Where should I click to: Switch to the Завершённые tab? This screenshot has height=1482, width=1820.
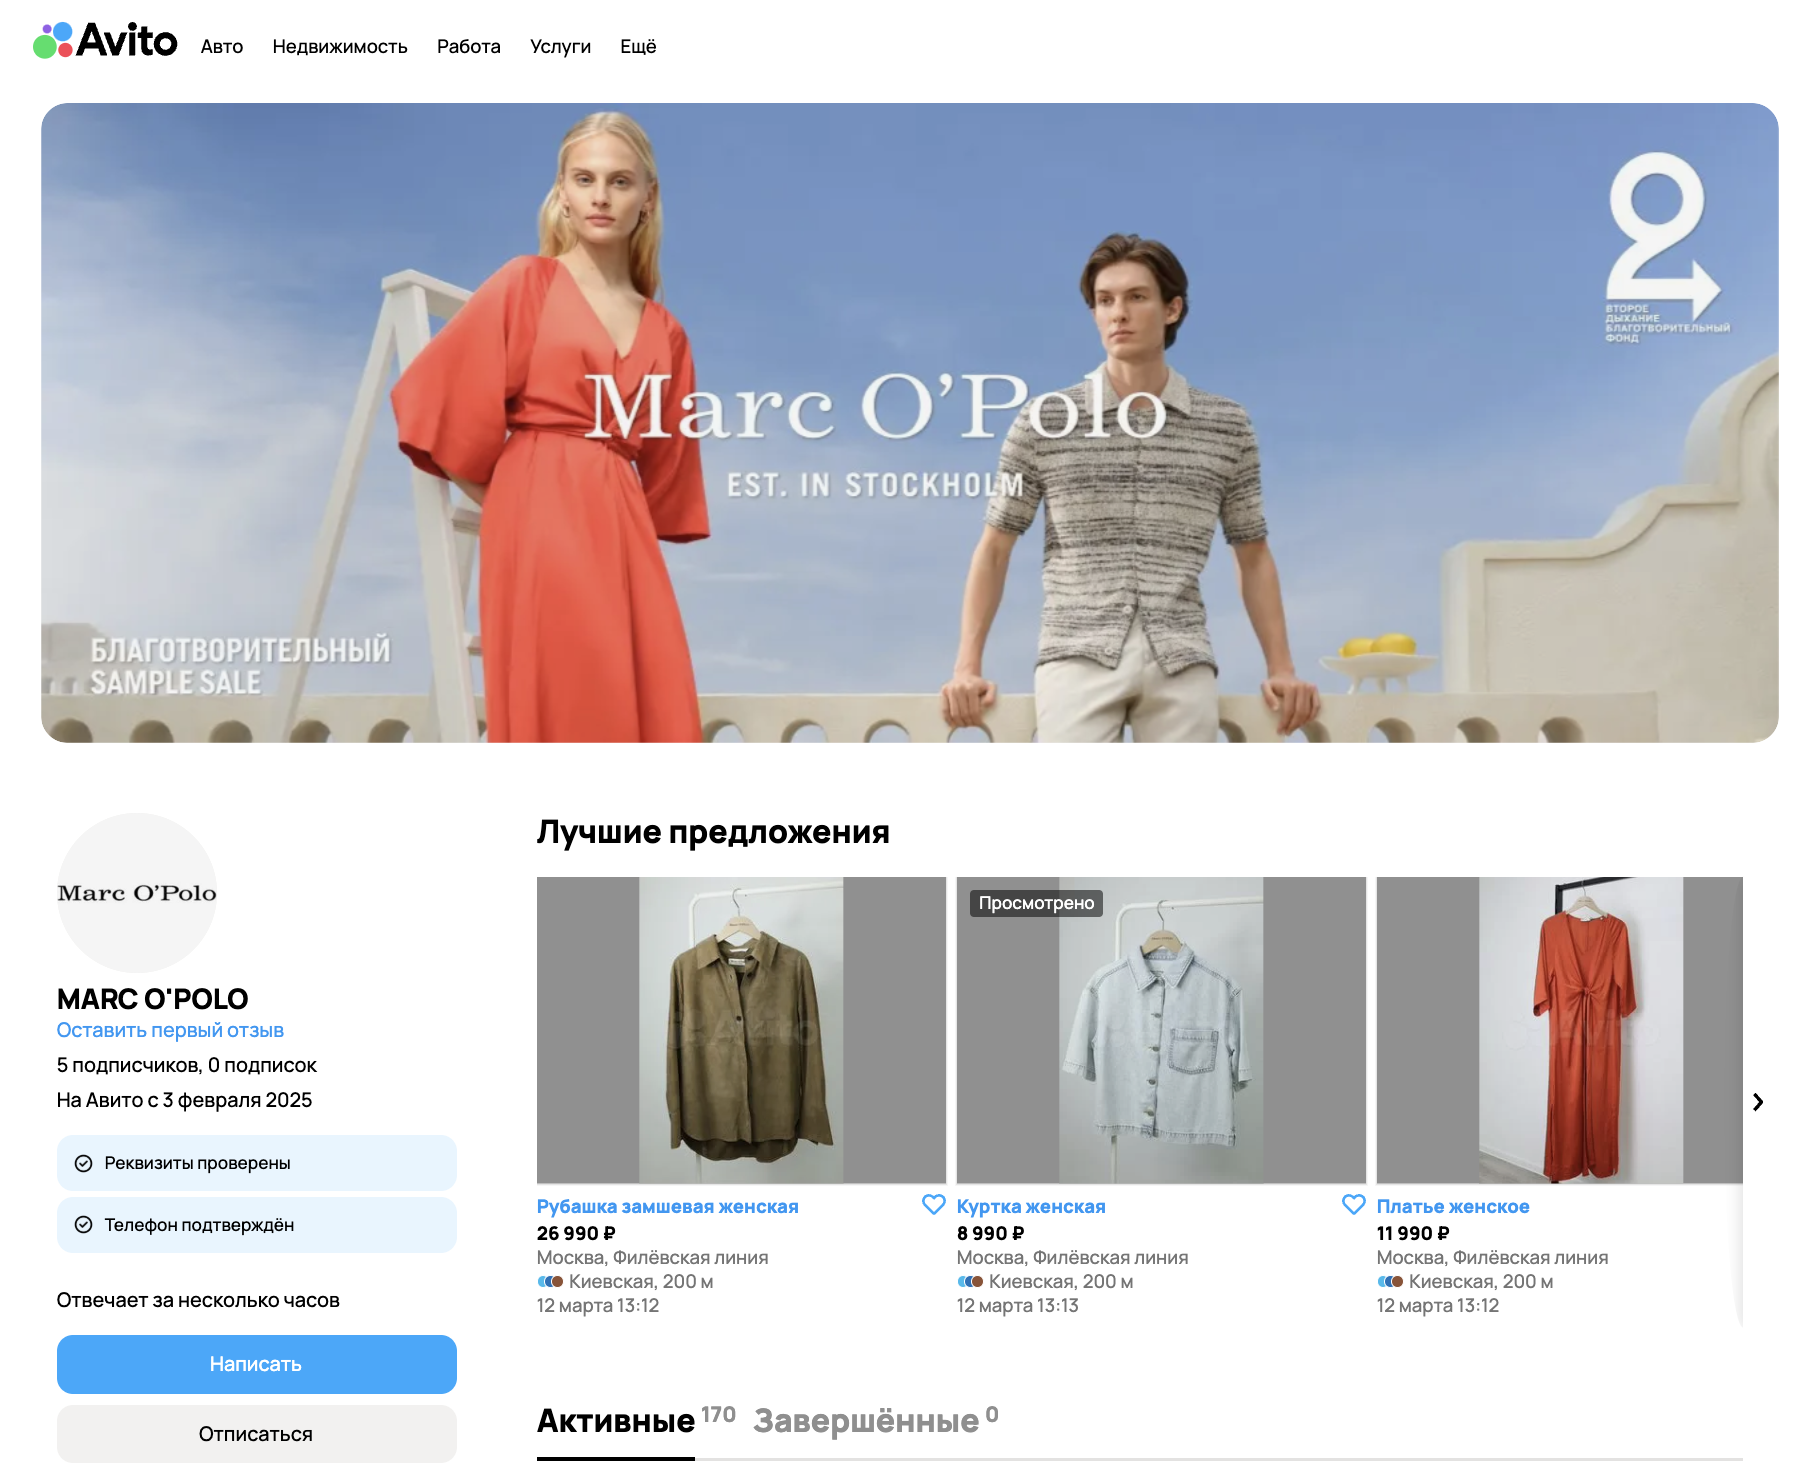866,1421
